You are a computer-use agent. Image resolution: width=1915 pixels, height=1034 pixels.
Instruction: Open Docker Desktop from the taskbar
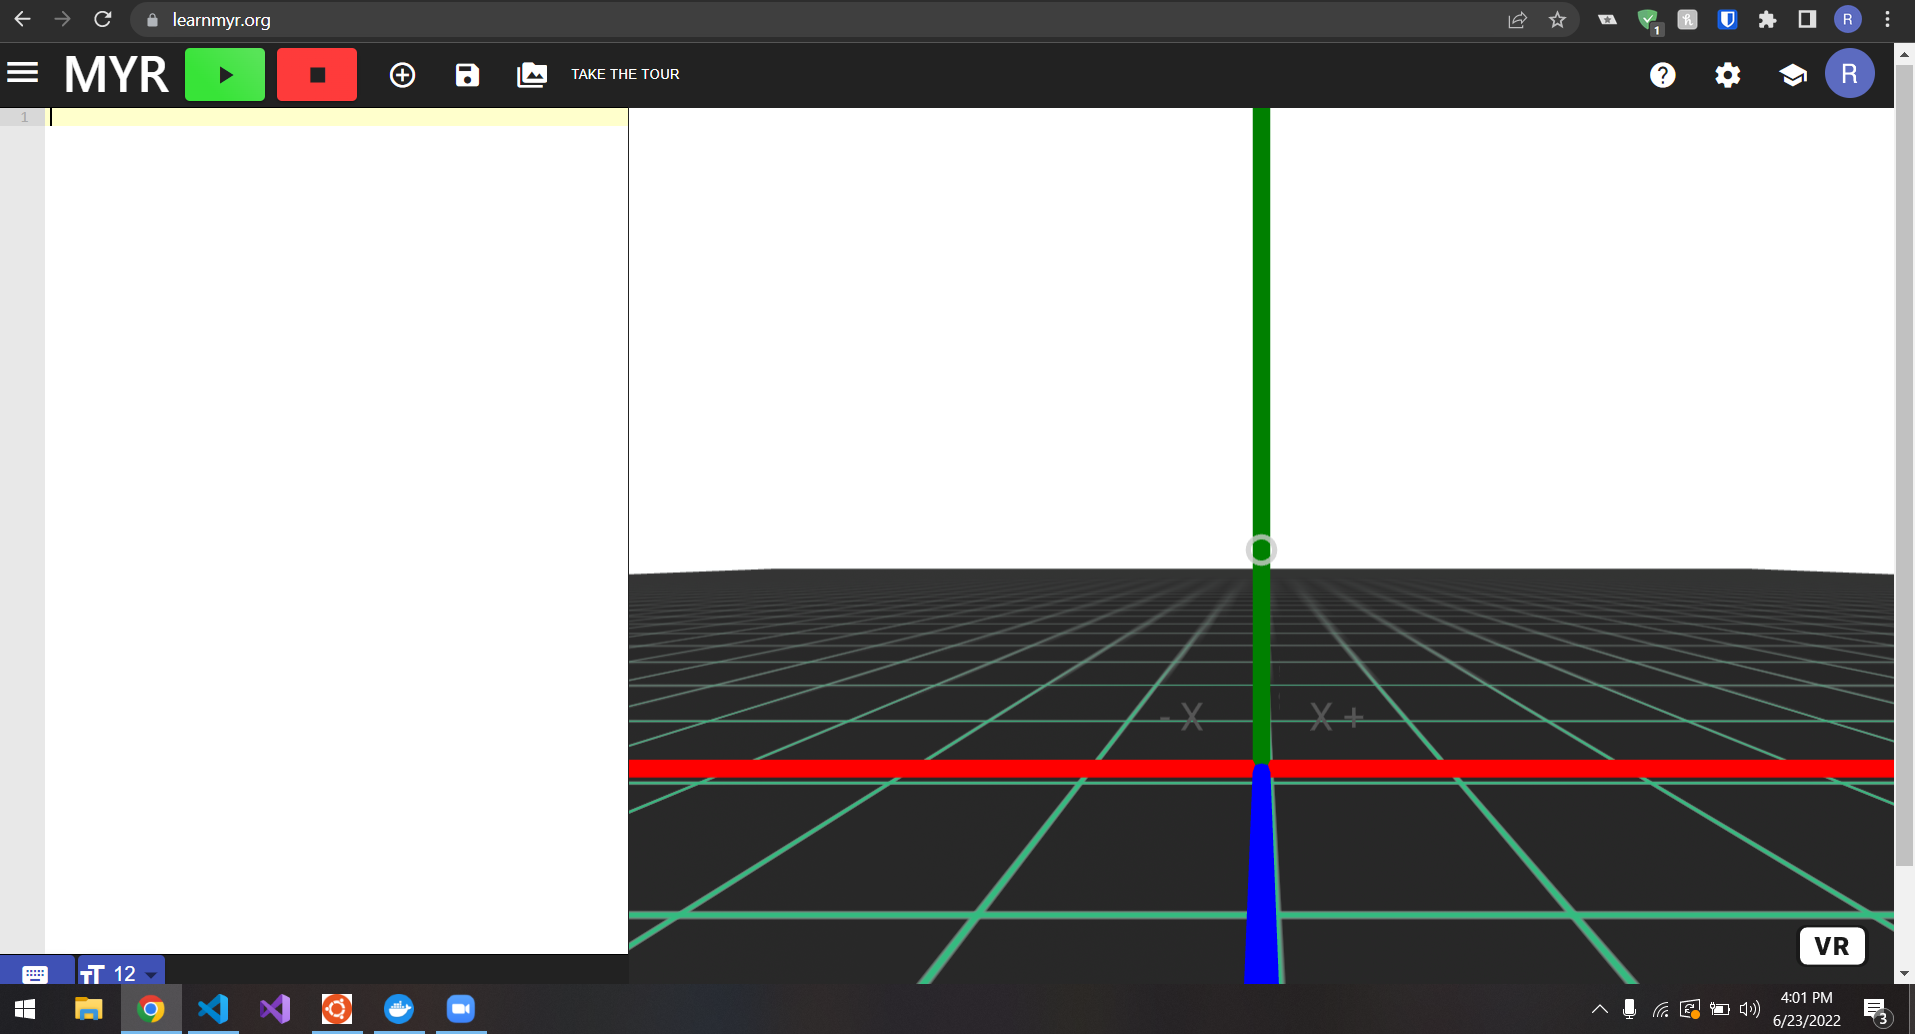point(399,1009)
